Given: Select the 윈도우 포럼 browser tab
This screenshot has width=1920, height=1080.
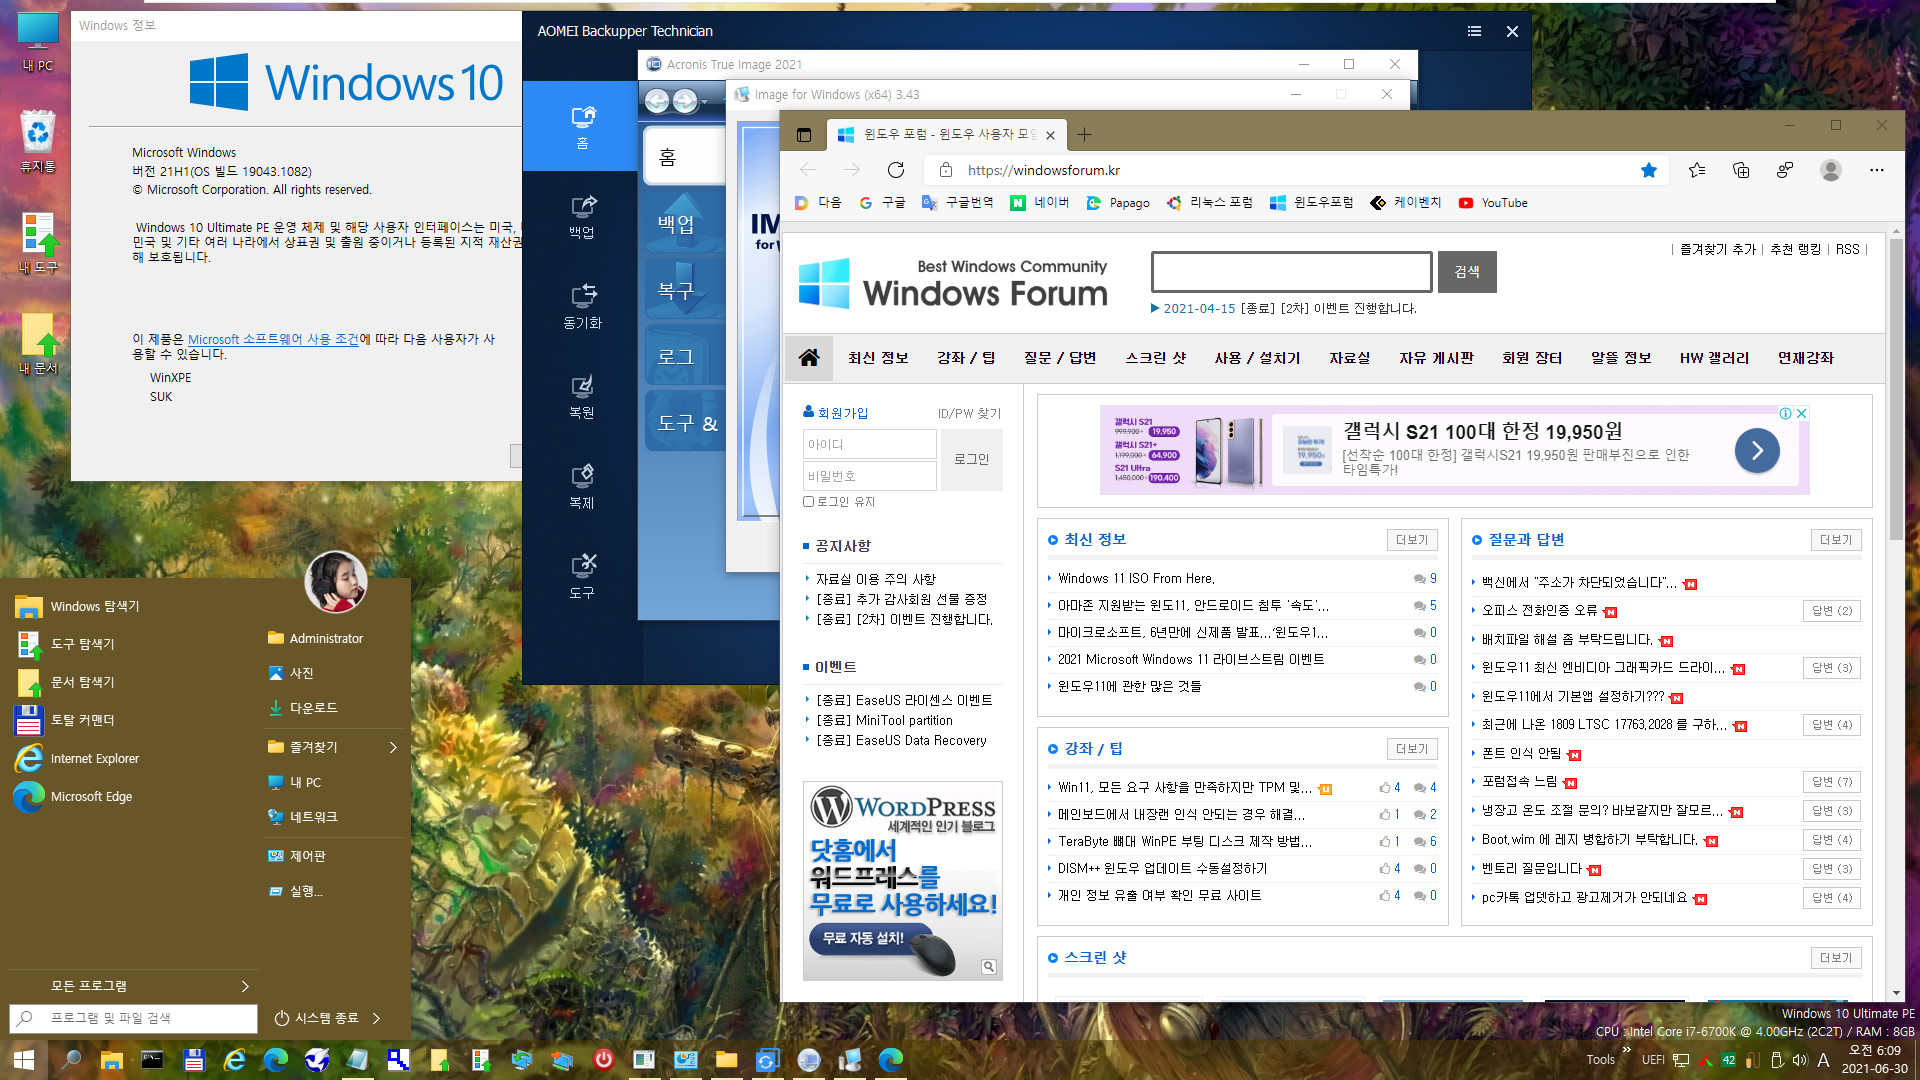Looking at the screenshot, I should (945, 134).
